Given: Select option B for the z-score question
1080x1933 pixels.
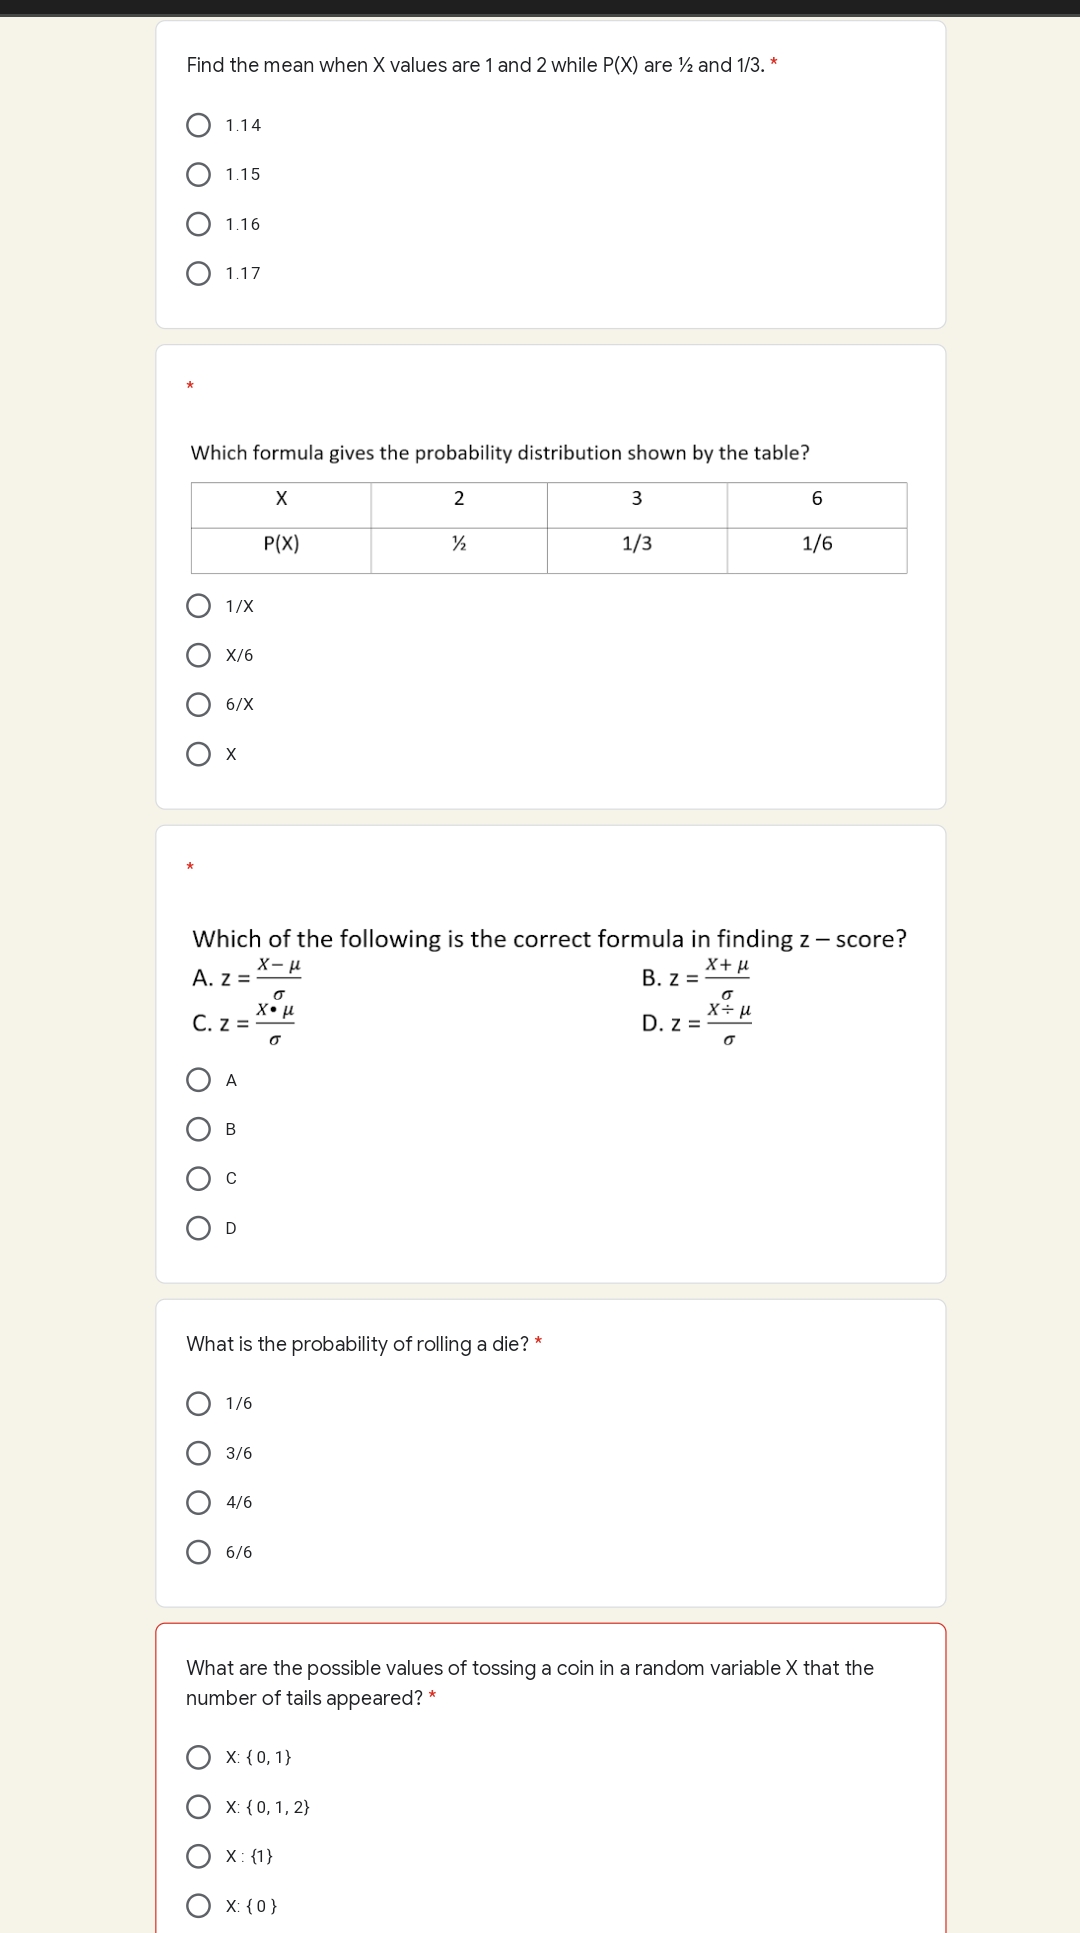Looking at the screenshot, I should pos(198,1128).
